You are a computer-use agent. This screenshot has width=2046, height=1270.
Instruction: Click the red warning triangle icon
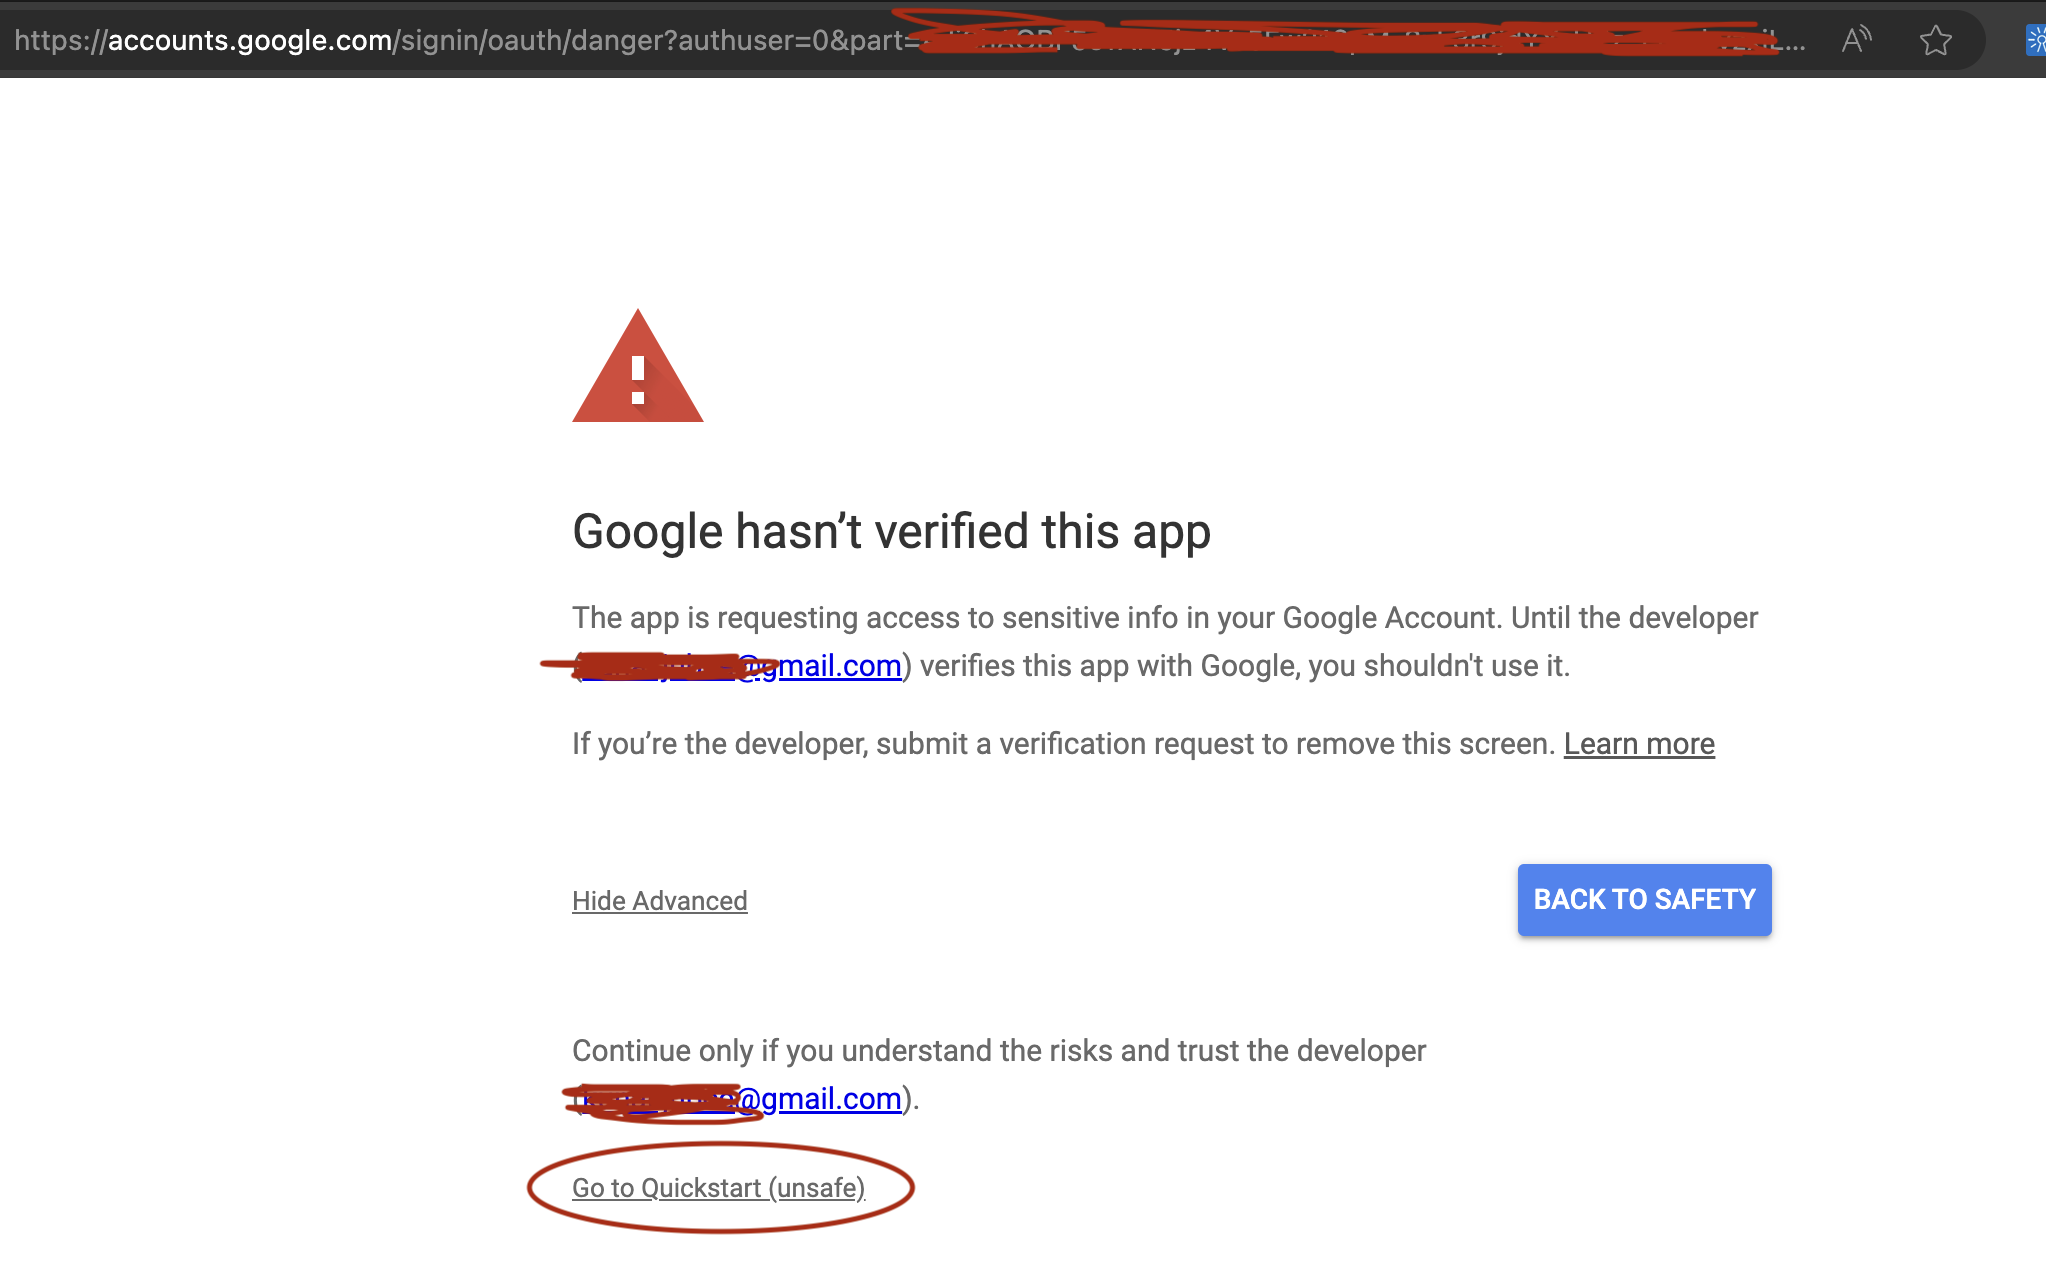coord(638,366)
